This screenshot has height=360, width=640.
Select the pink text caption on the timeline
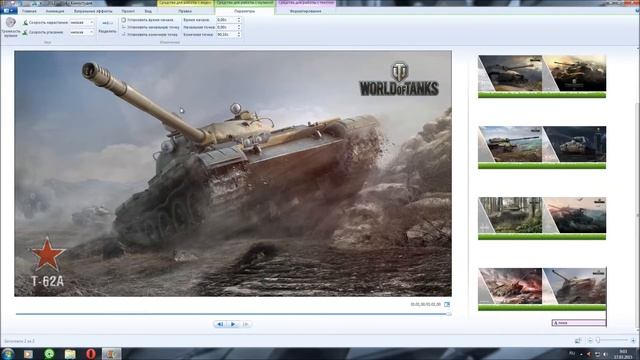click(579, 323)
